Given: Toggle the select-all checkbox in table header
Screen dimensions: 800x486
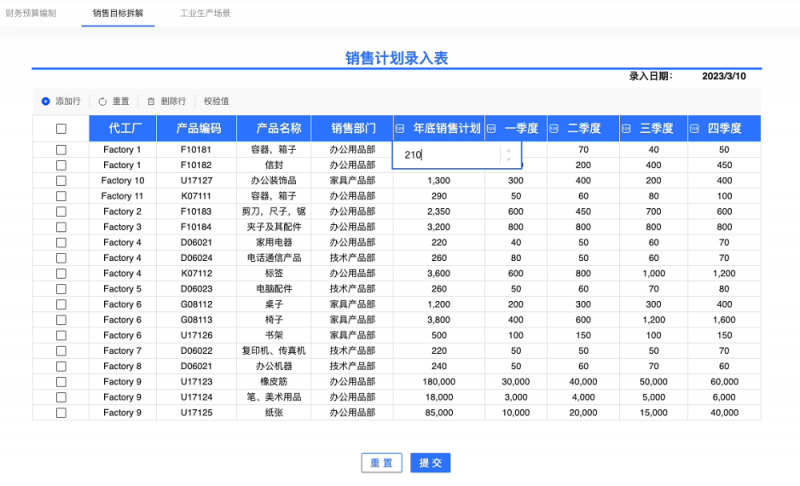Looking at the screenshot, I should 61,128.
